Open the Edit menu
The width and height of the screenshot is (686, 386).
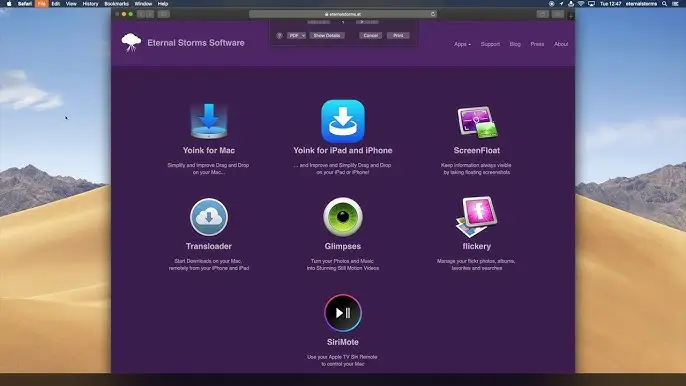(56, 4)
